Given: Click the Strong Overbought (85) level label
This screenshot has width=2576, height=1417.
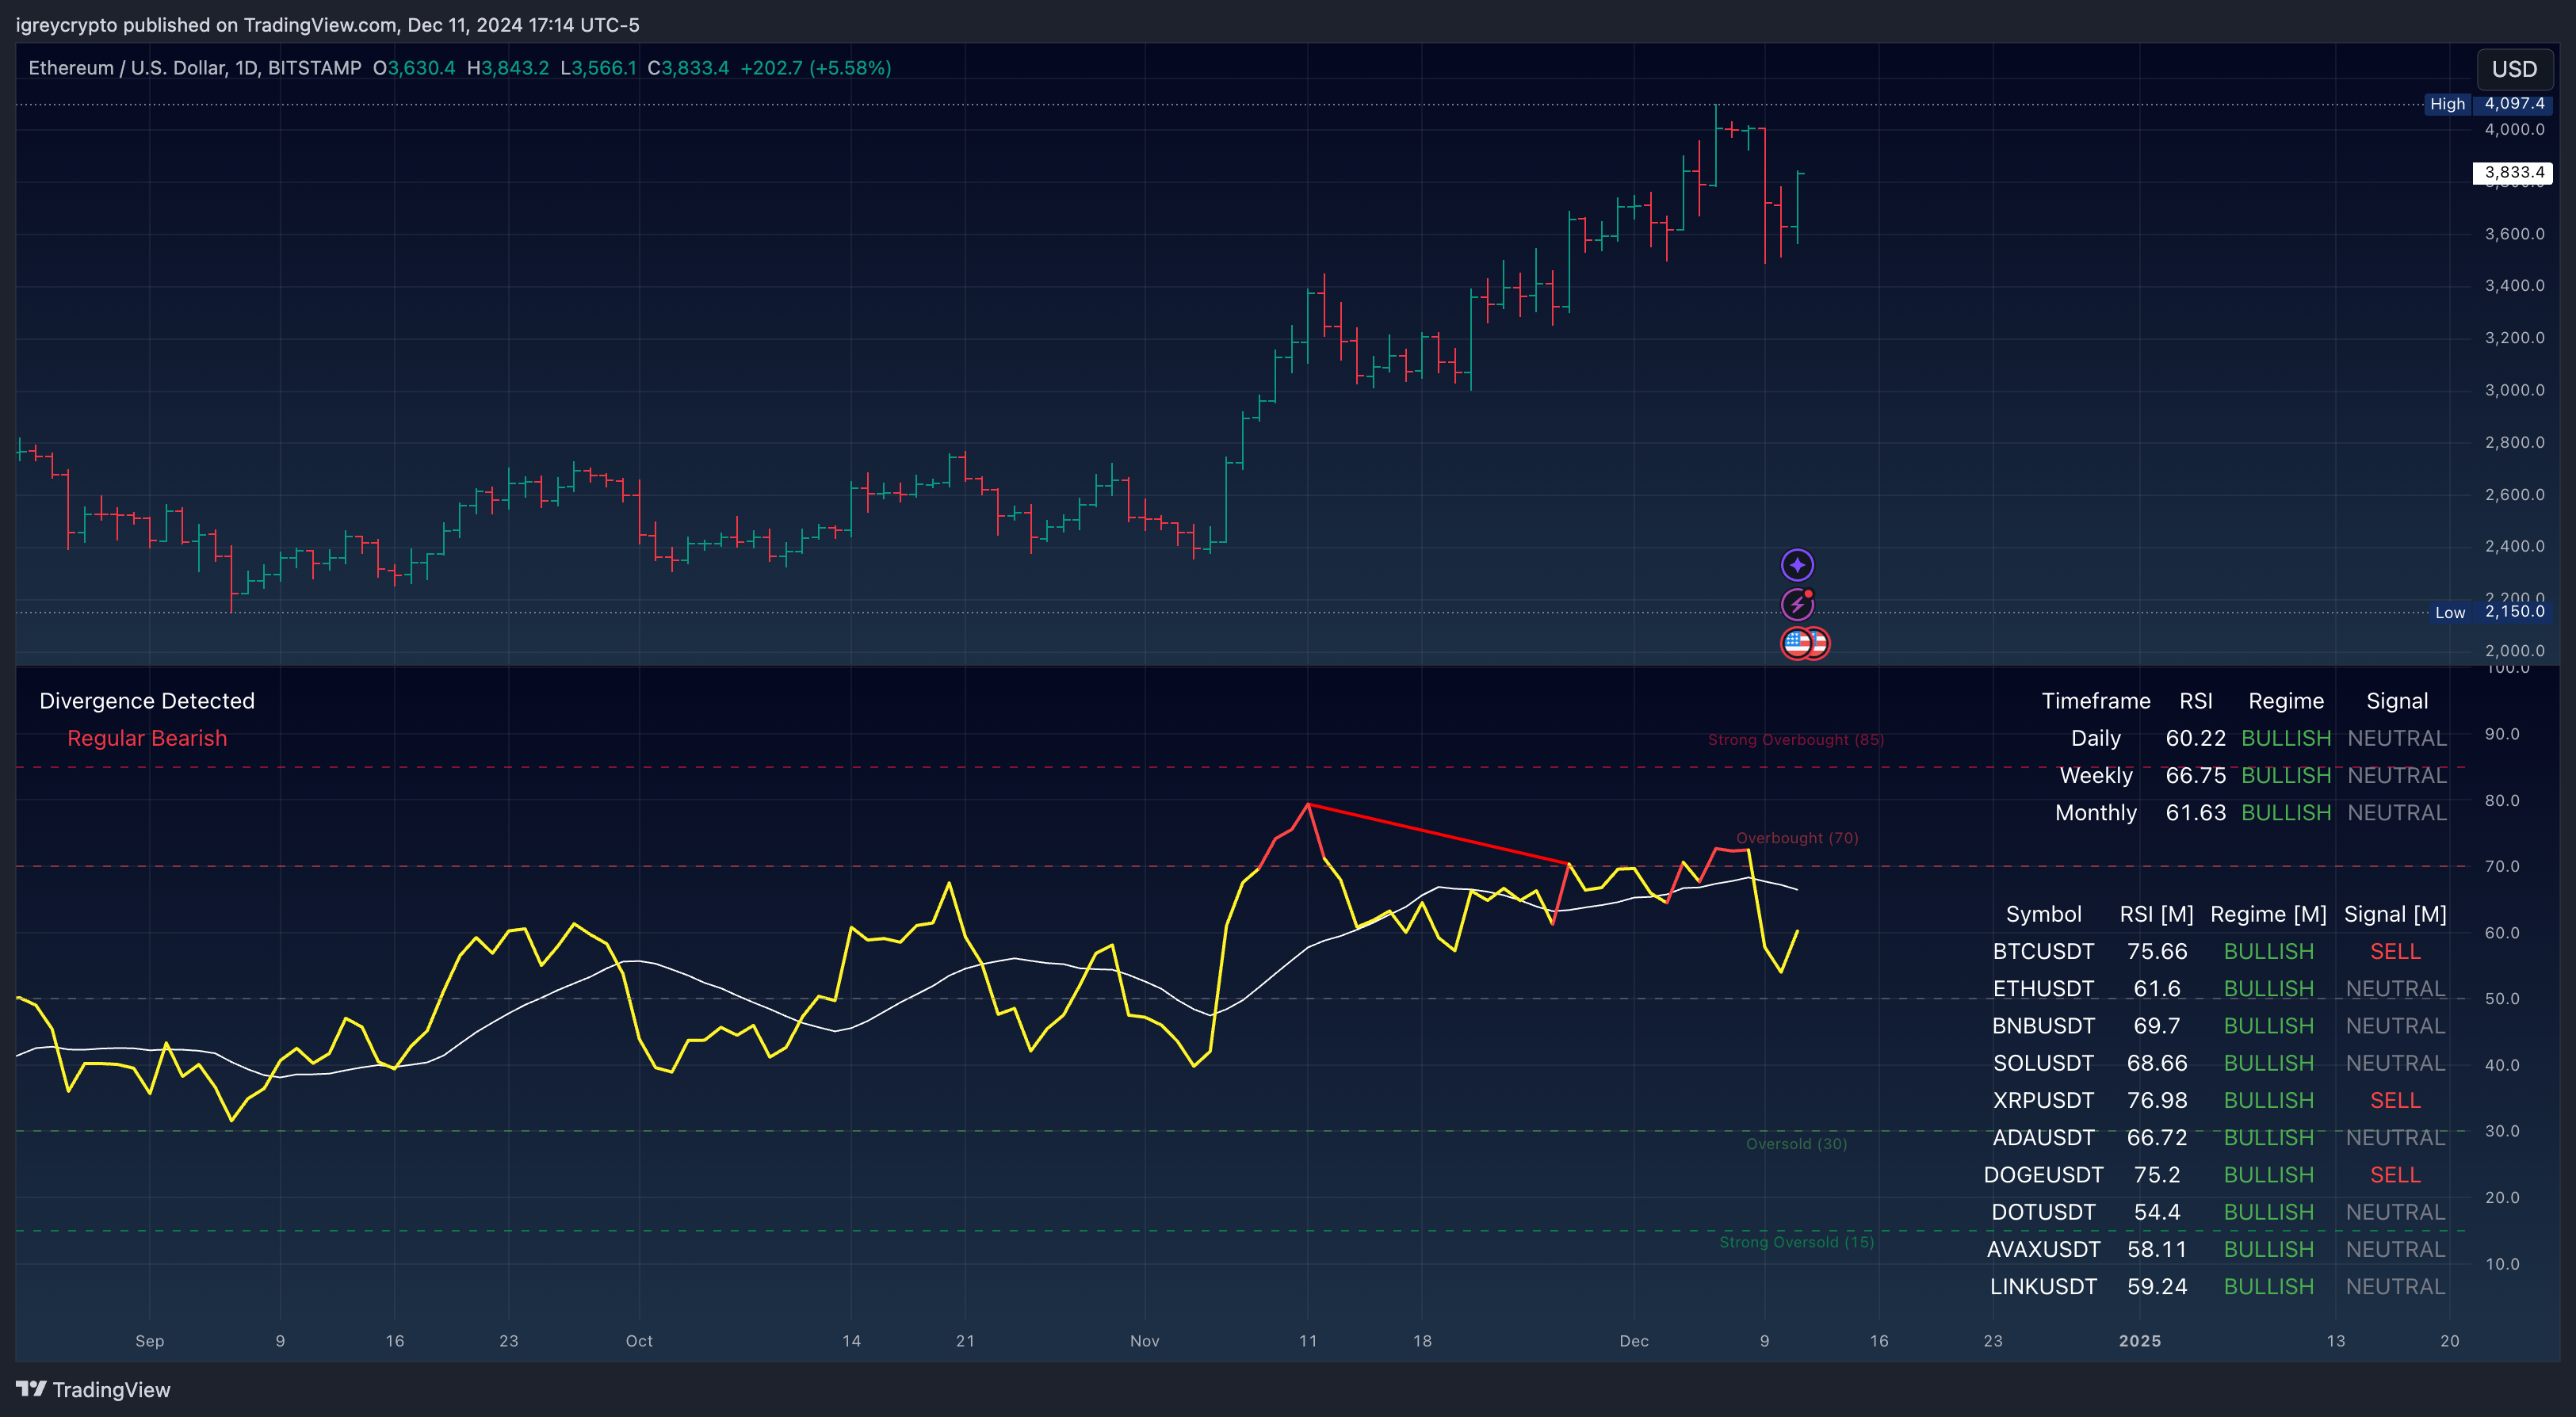Looking at the screenshot, I should pyautogui.click(x=1796, y=740).
